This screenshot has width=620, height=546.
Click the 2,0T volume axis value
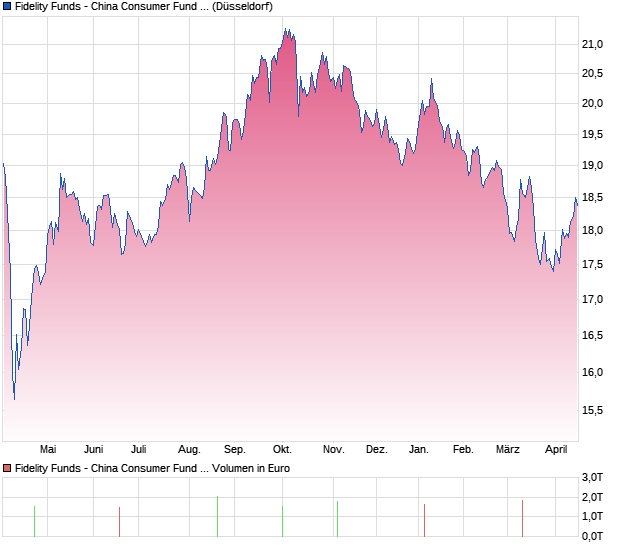point(592,497)
